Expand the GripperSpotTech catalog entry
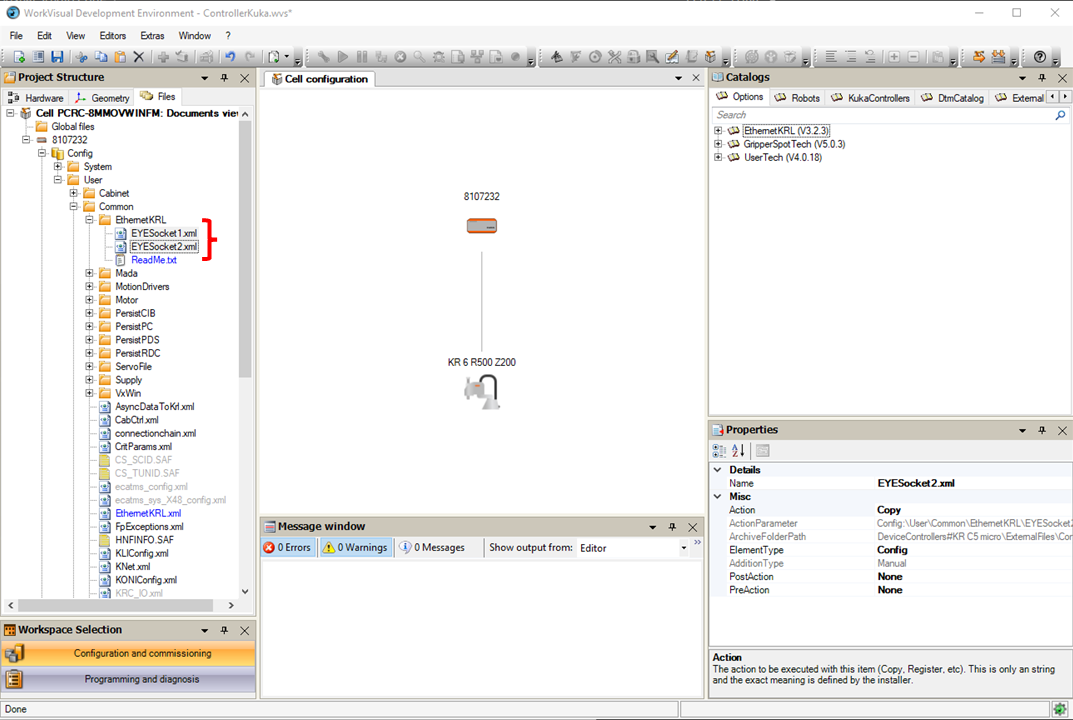The width and height of the screenshot is (1073, 720). pos(718,143)
